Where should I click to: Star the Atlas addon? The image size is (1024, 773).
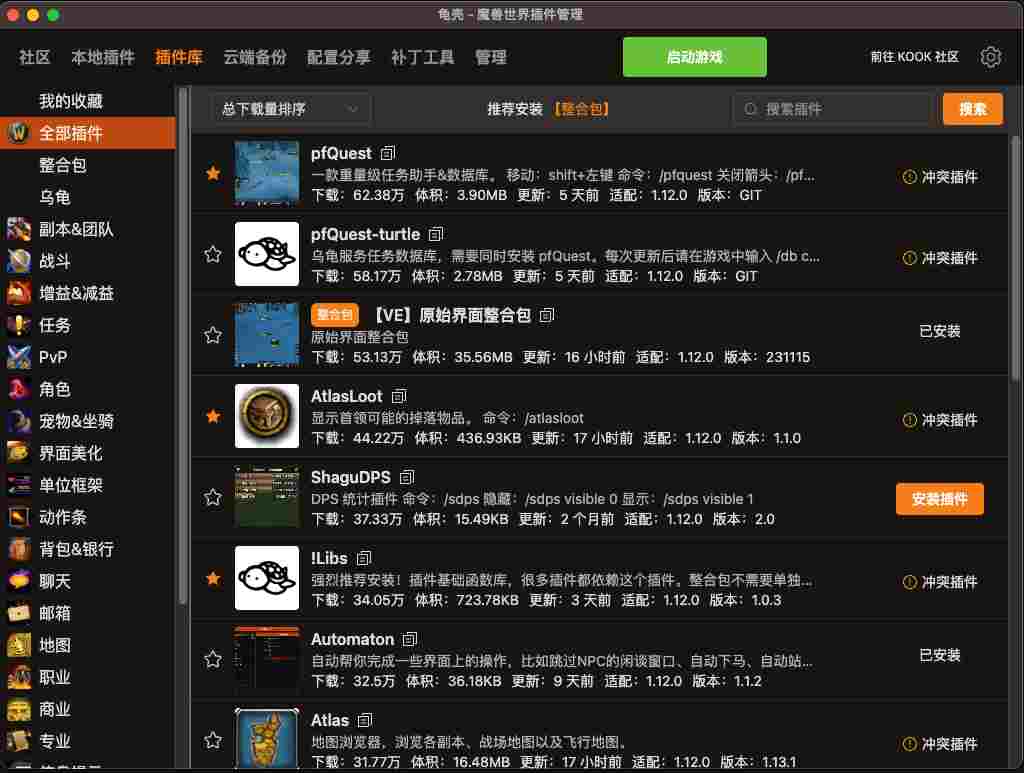213,740
